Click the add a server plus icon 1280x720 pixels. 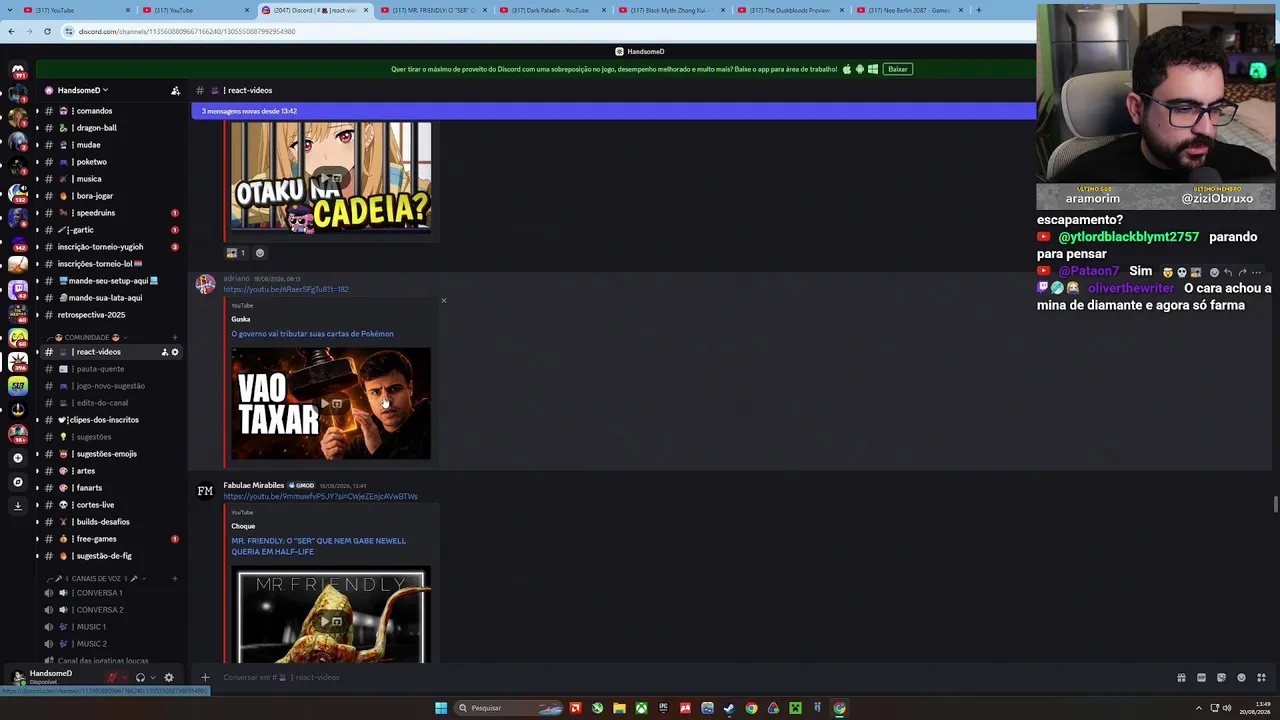pos(18,458)
